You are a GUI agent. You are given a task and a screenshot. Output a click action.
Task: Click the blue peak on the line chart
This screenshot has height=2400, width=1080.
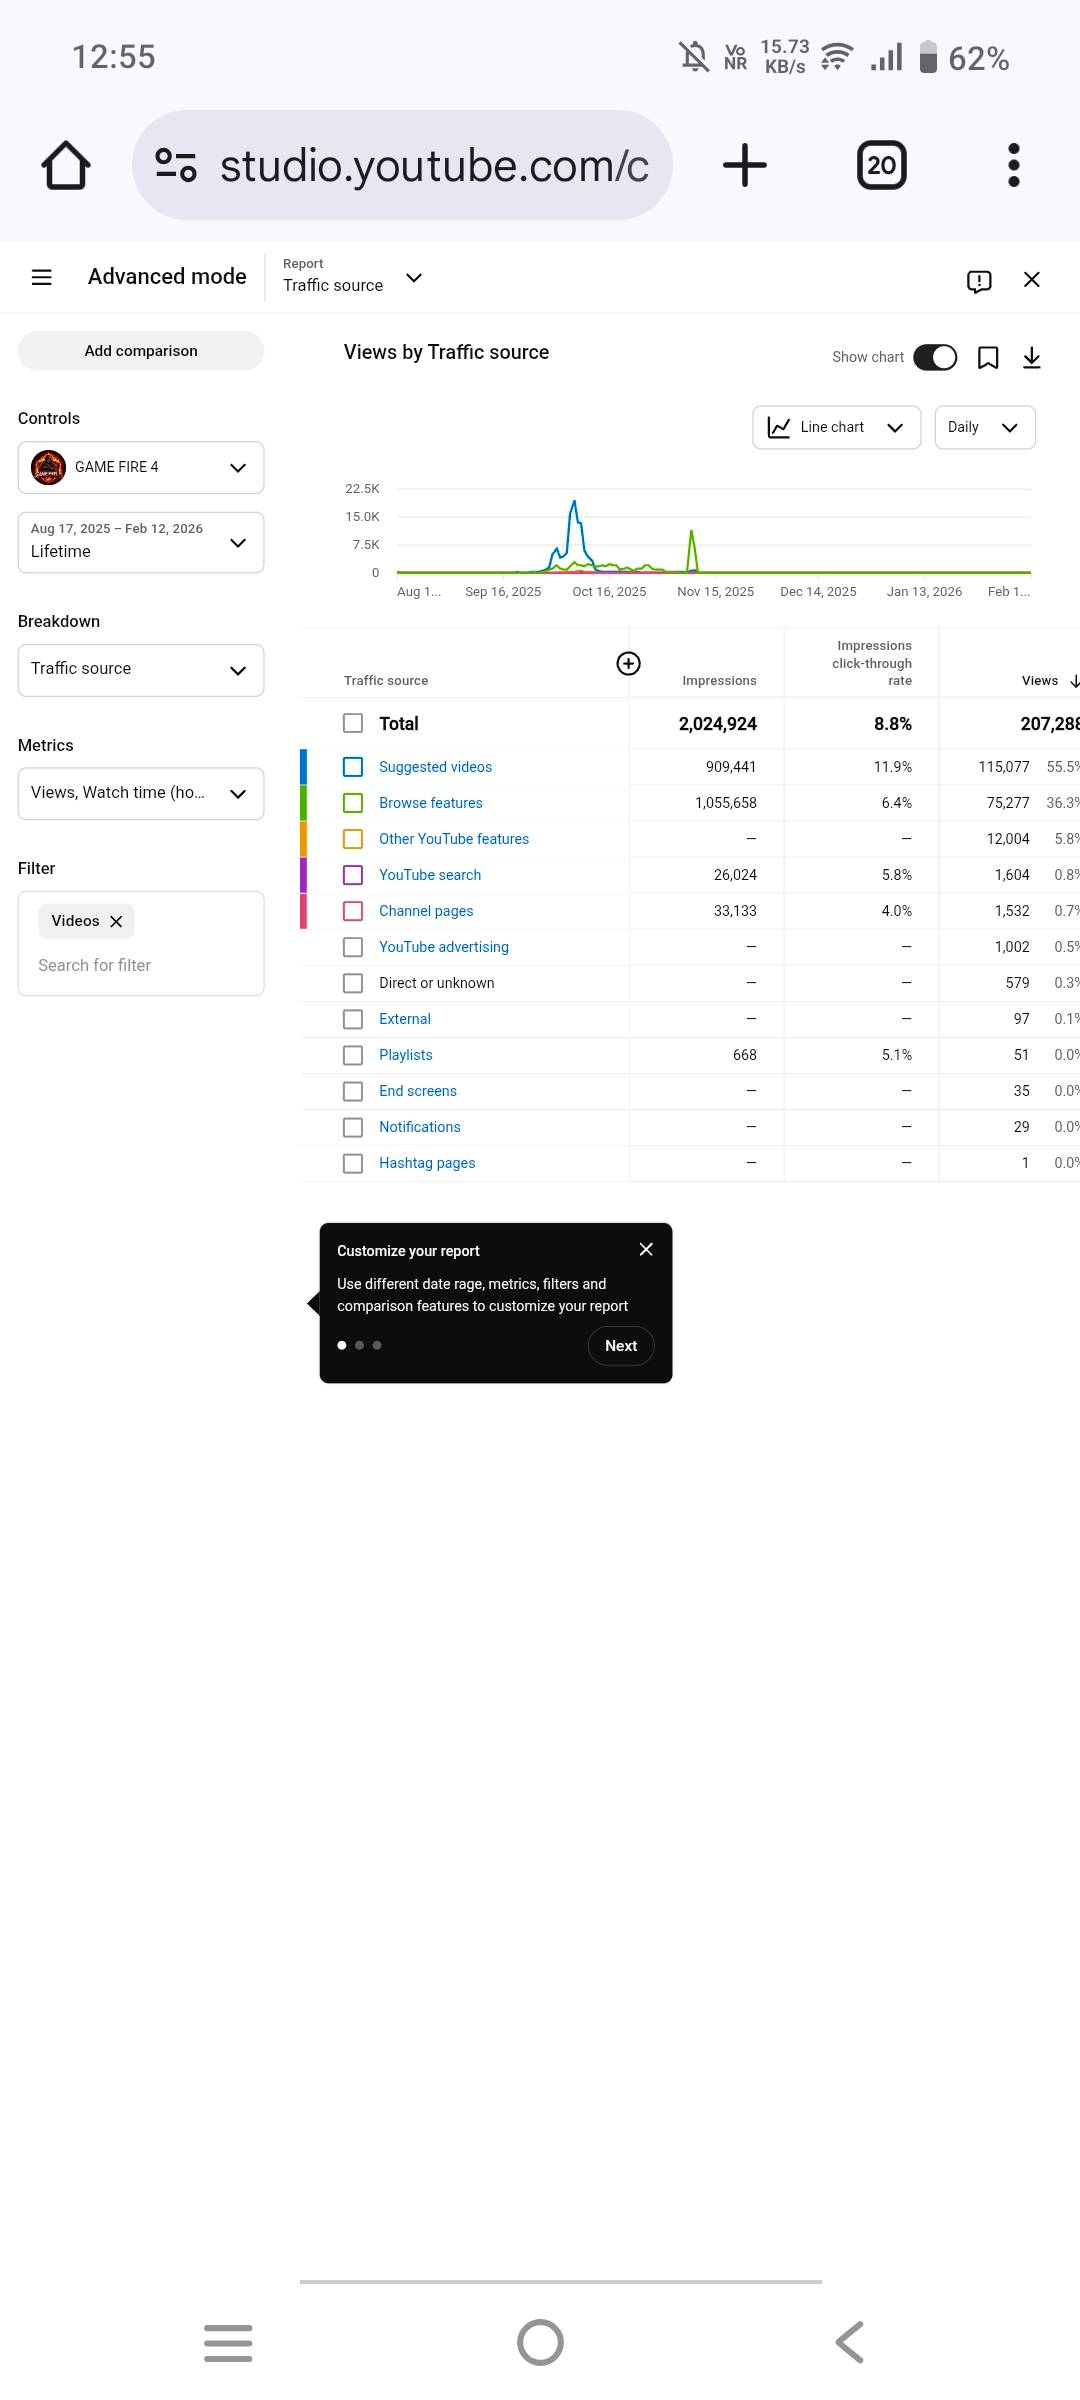(574, 503)
